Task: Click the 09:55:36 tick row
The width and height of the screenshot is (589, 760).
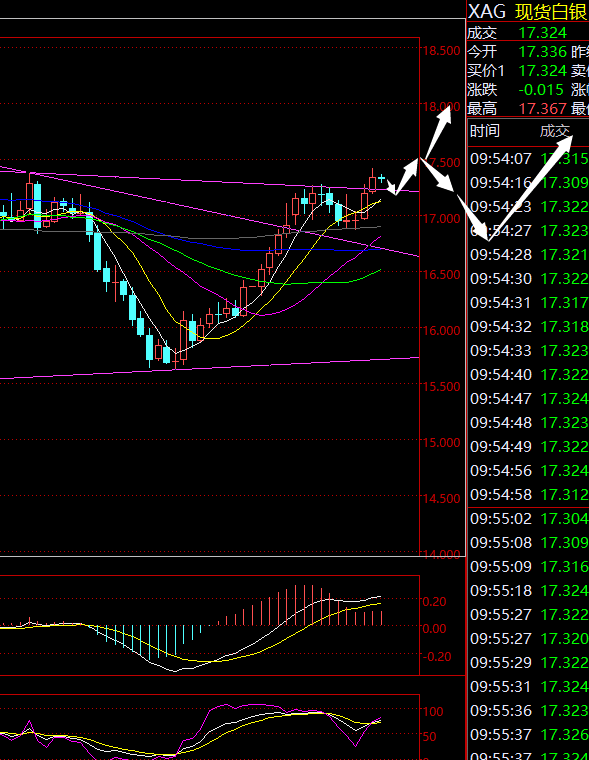Action: [529, 711]
